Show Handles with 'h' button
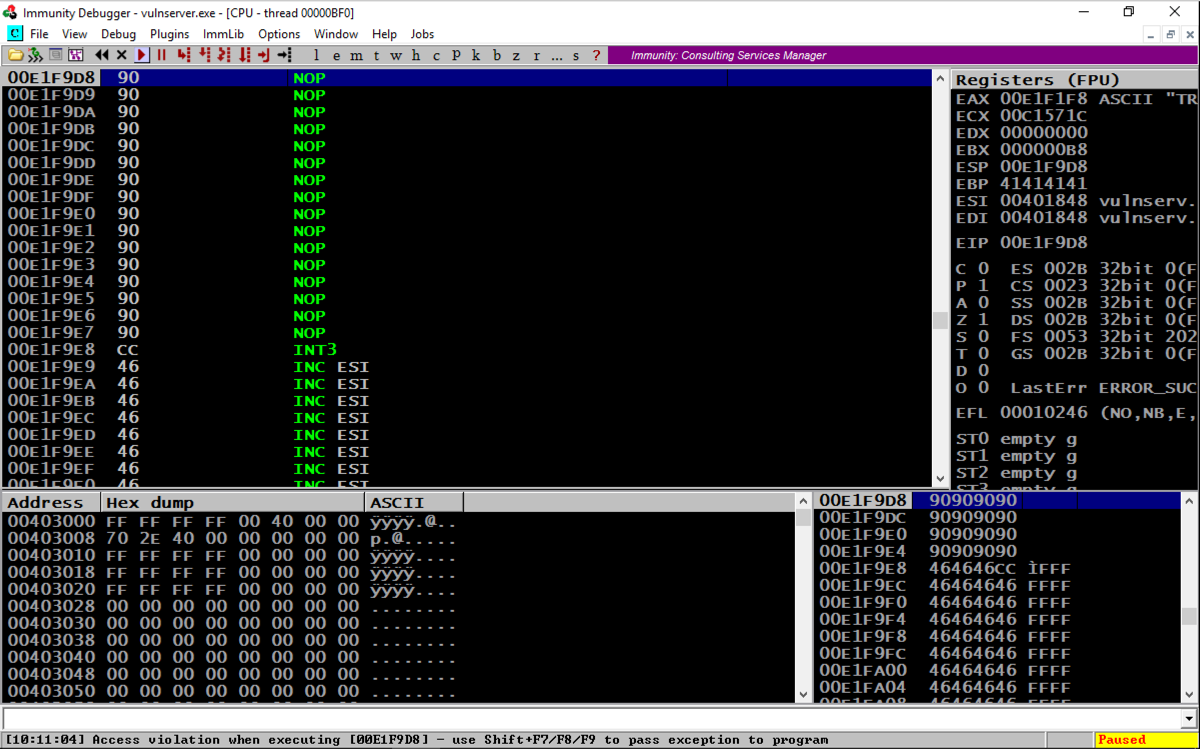The height and width of the screenshot is (749, 1200). tap(416, 55)
